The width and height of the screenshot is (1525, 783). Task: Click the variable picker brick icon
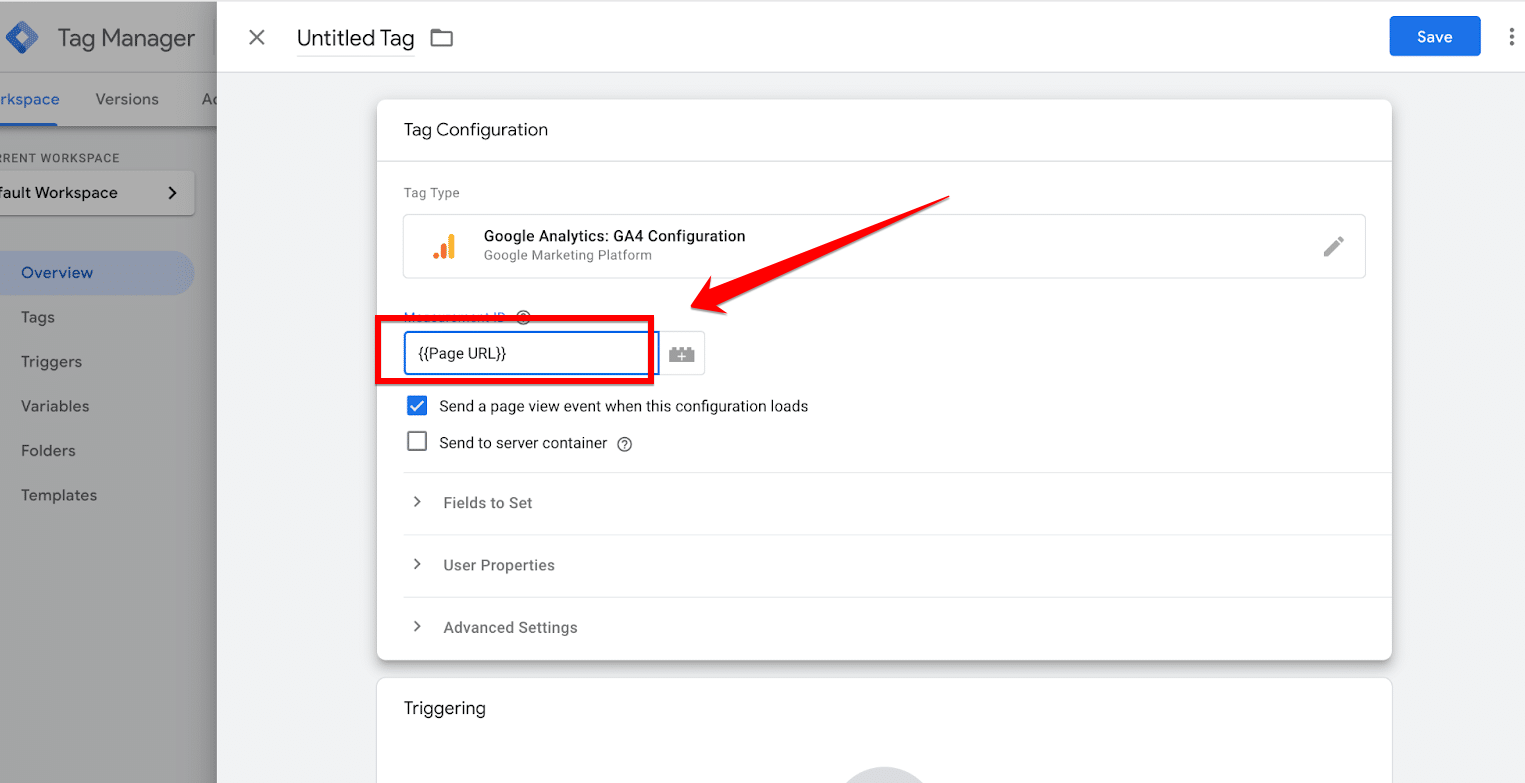click(682, 354)
